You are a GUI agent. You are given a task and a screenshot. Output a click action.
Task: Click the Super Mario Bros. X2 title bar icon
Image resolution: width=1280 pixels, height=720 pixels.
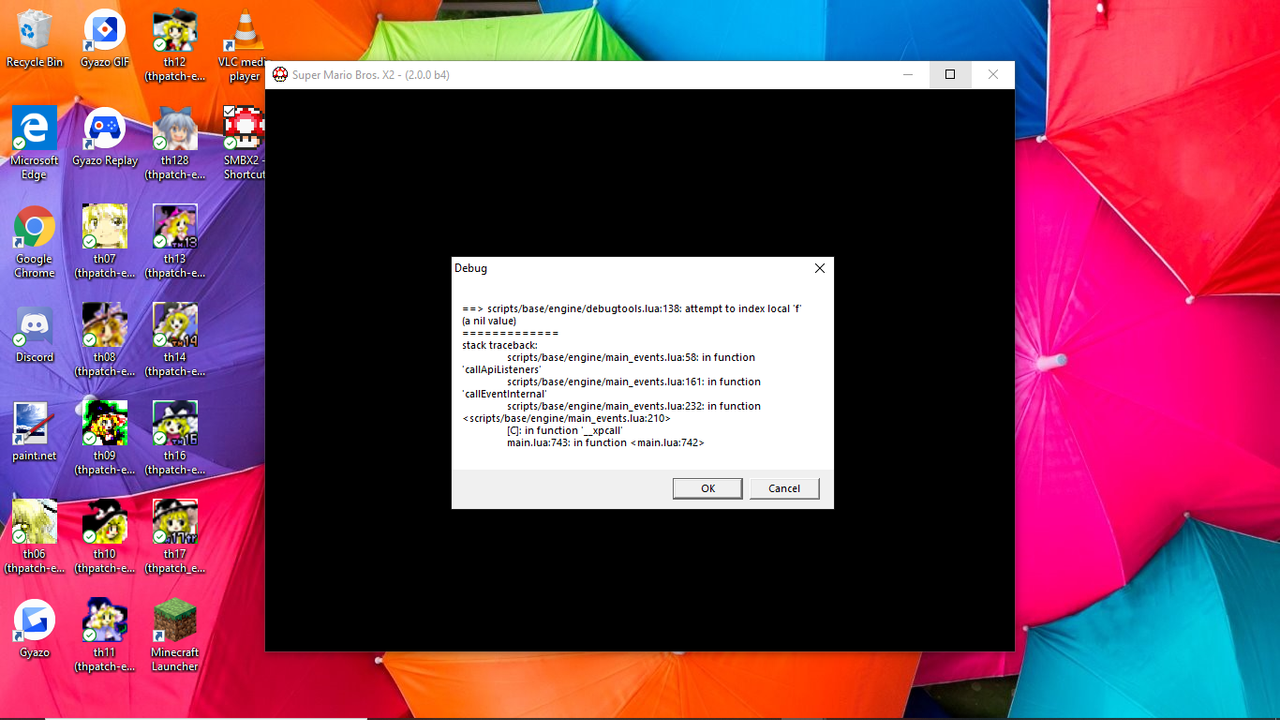280,75
